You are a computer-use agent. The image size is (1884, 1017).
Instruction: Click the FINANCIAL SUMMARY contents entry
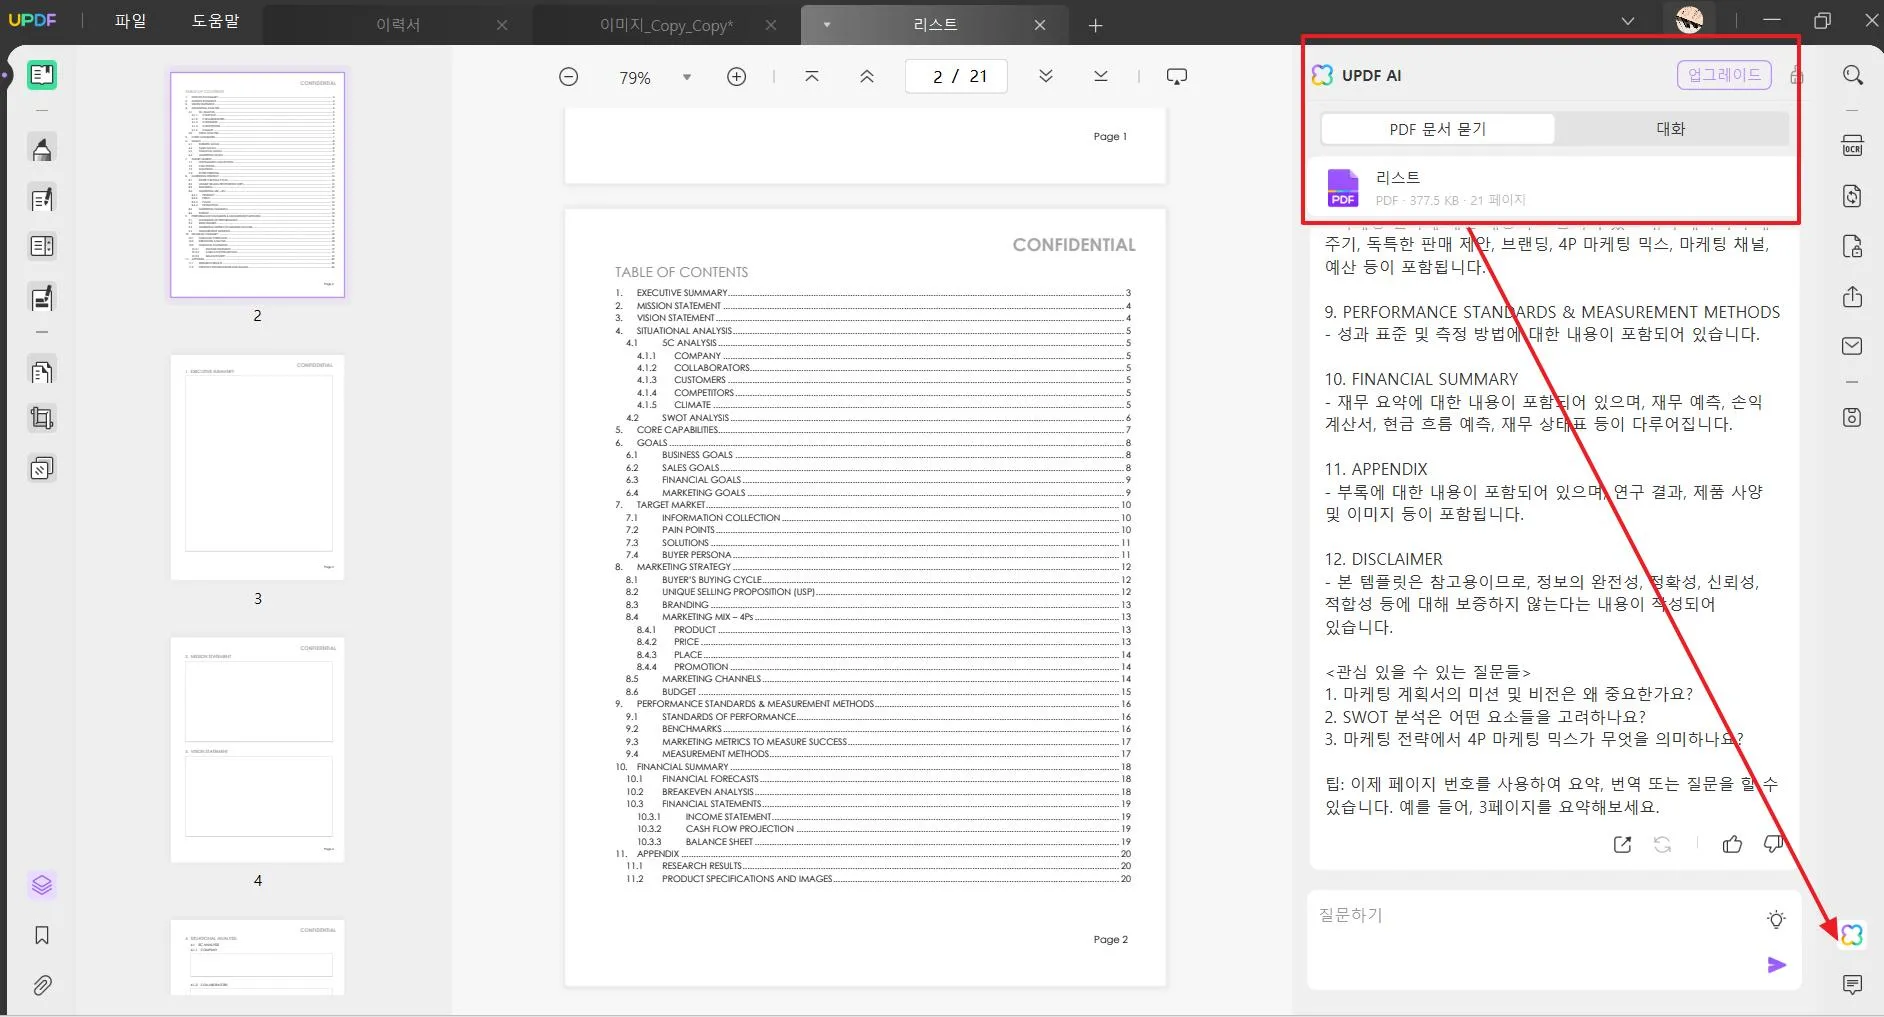pyautogui.click(x=874, y=767)
